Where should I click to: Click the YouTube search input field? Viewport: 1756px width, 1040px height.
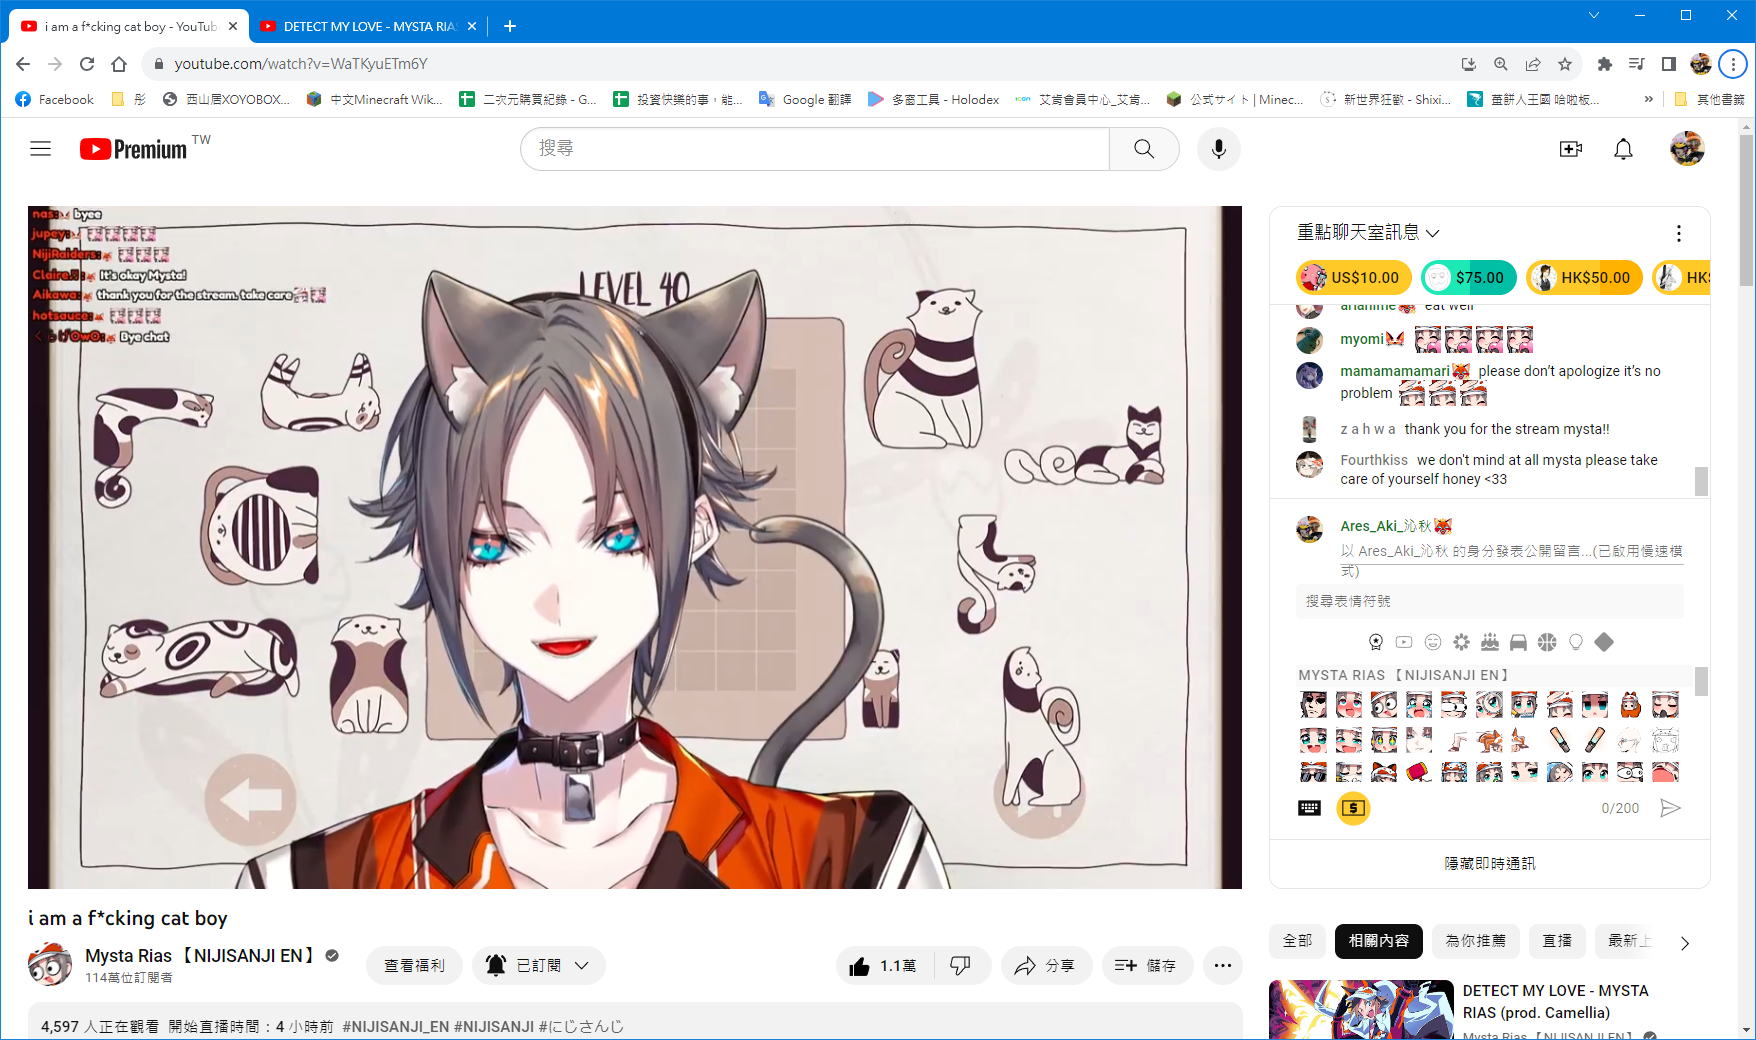tap(815, 149)
